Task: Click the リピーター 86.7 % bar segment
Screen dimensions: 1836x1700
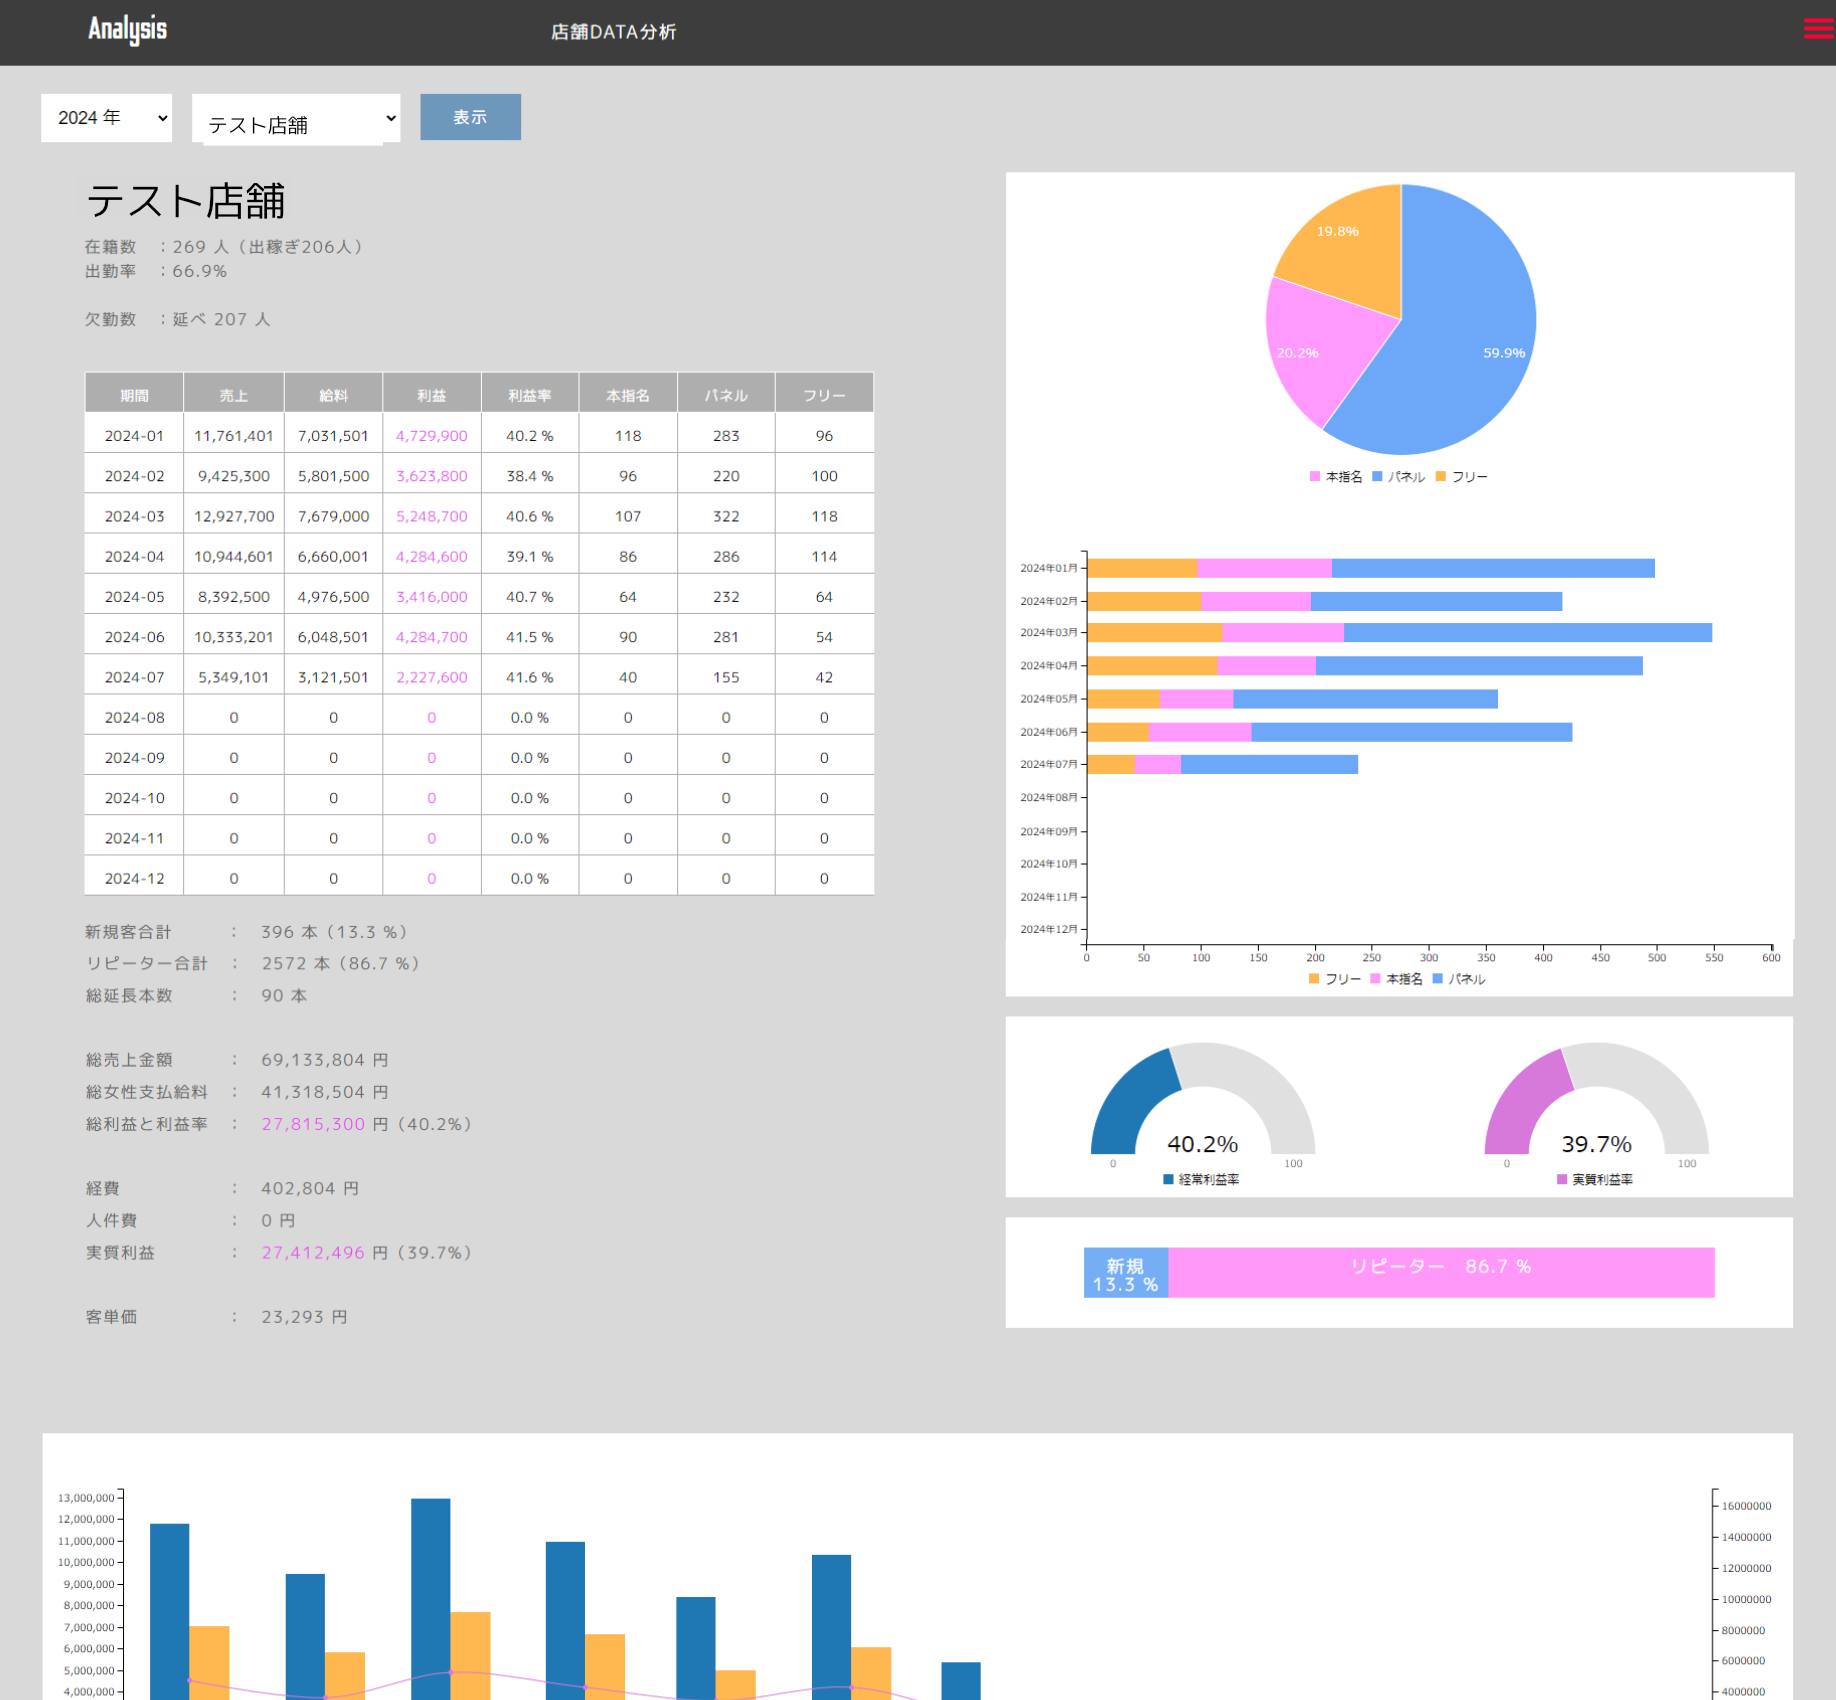Action: click(1441, 1273)
